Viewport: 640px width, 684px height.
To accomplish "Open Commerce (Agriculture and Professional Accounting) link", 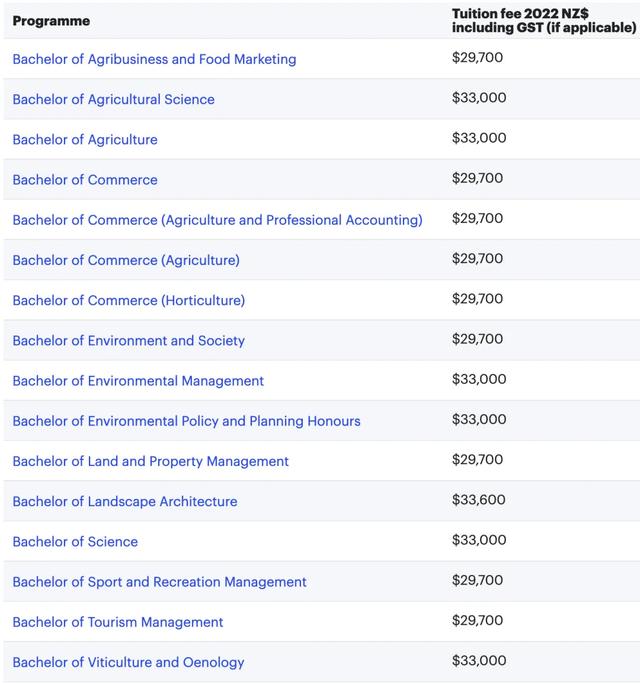I will click(x=217, y=220).
